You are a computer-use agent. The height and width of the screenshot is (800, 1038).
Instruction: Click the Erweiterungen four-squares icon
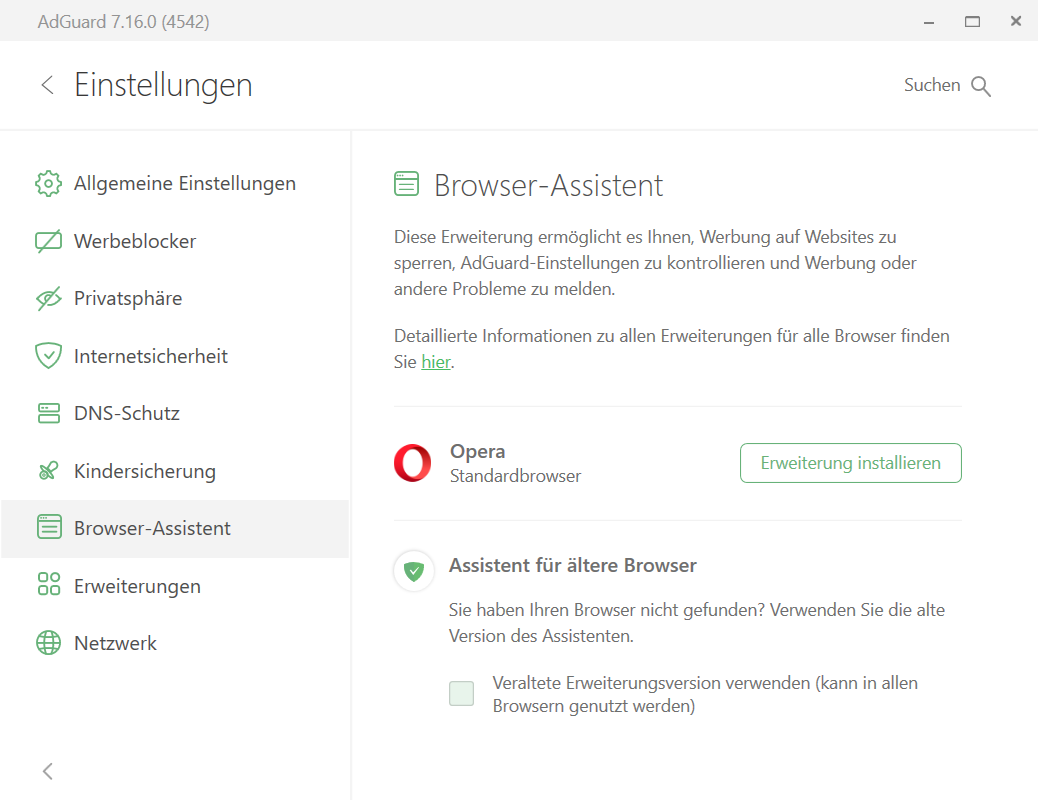click(49, 584)
